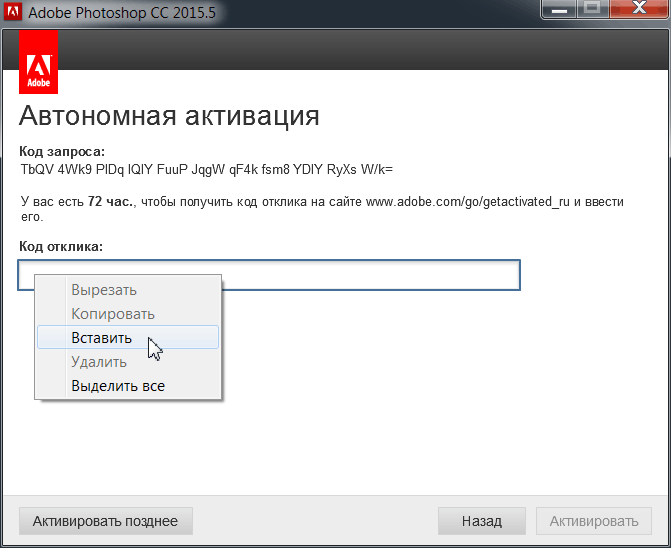Select Выделить все in the context menu
The image size is (671, 548).
[128, 386]
